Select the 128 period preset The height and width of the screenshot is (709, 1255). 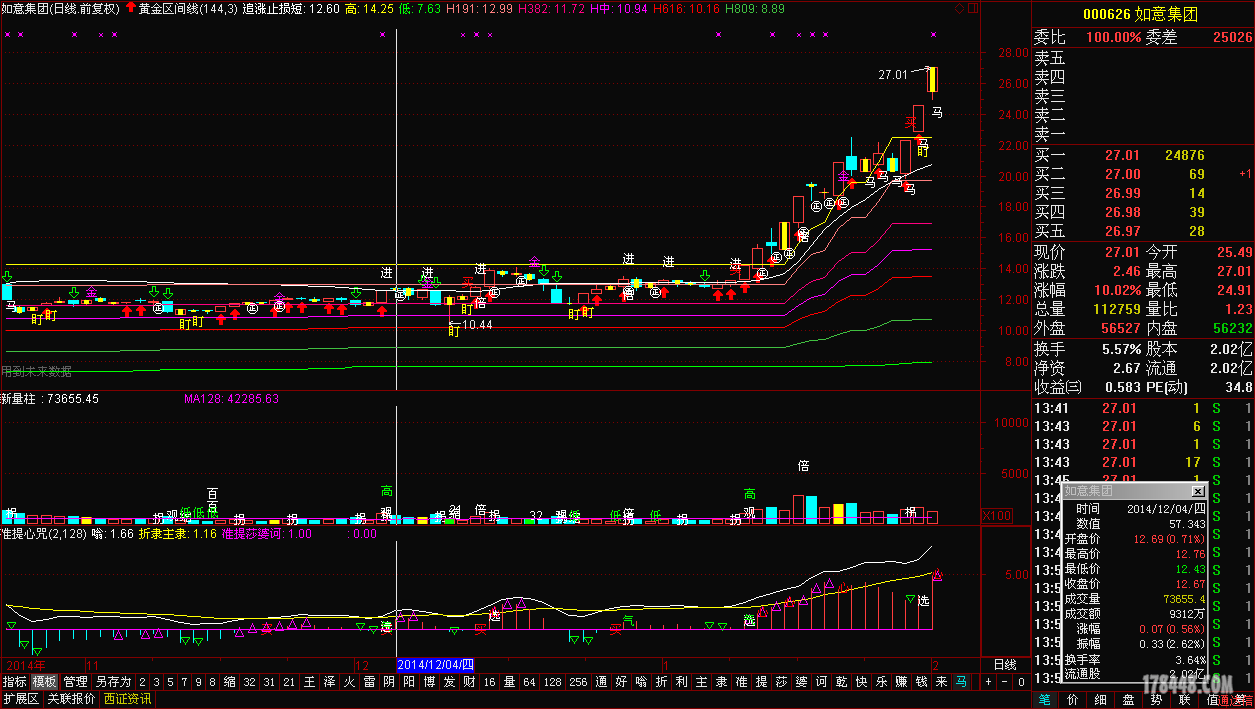(x=551, y=681)
